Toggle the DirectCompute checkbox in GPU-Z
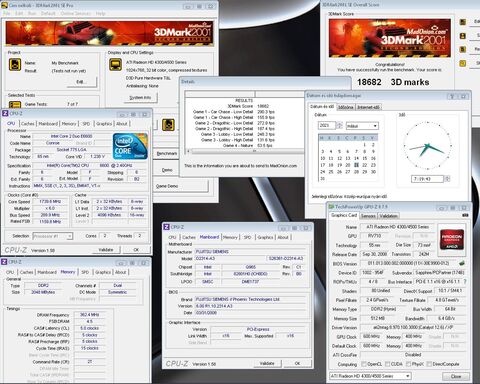 coord(429,364)
